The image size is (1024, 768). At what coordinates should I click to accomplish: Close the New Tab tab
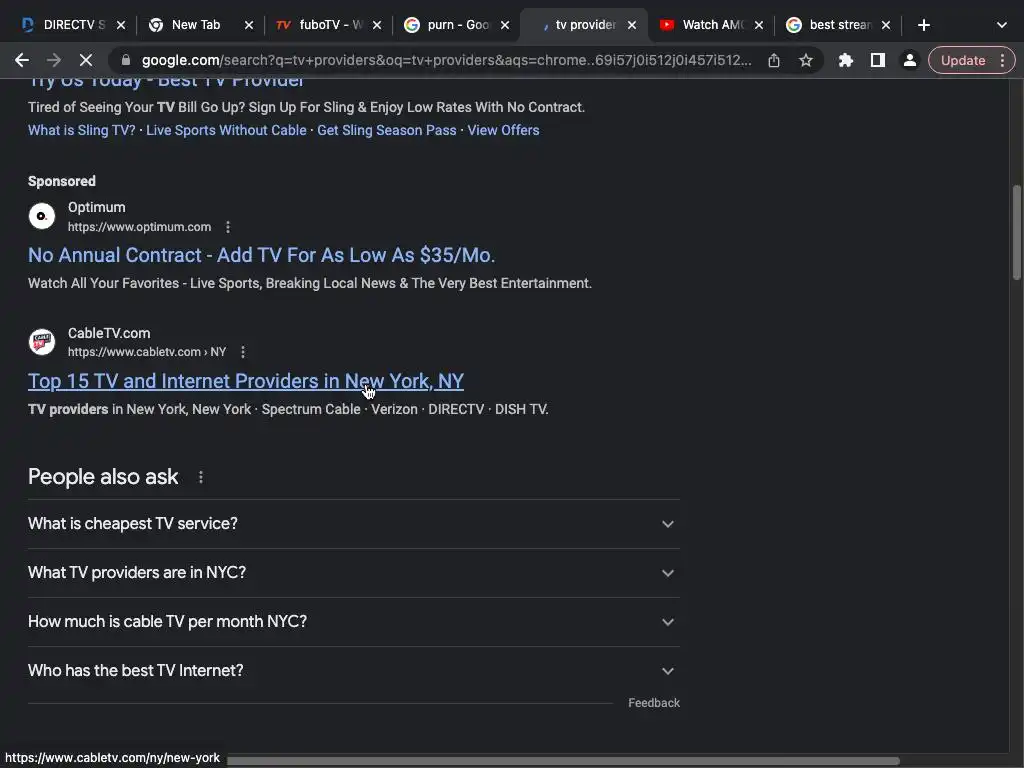(249, 25)
